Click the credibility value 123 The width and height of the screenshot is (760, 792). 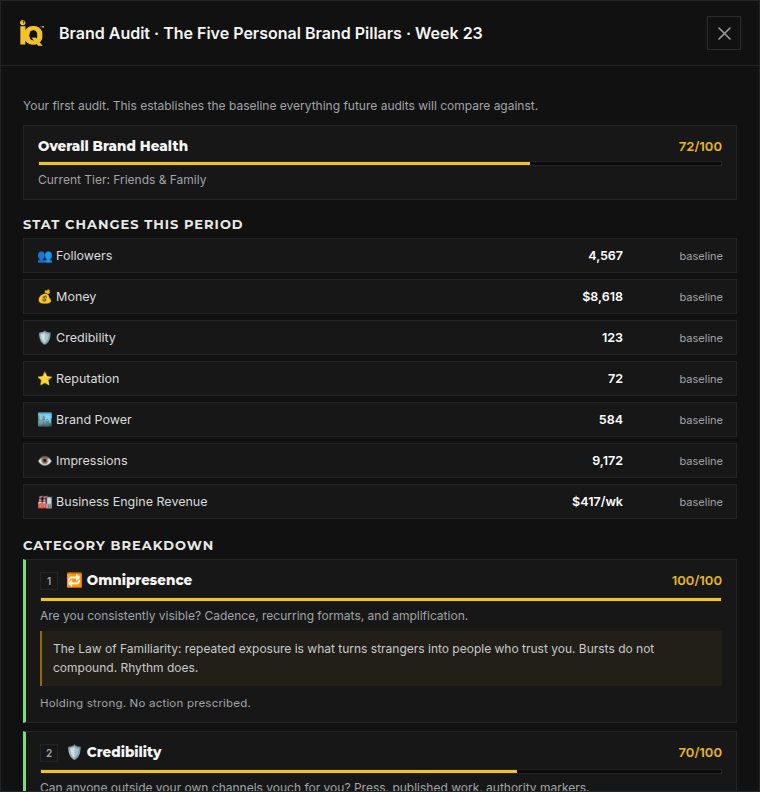coord(612,337)
